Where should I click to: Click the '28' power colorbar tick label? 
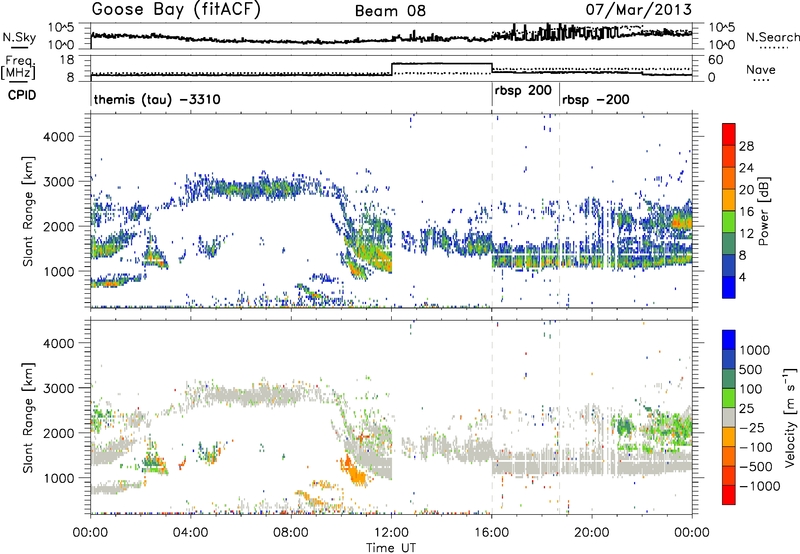click(746, 146)
